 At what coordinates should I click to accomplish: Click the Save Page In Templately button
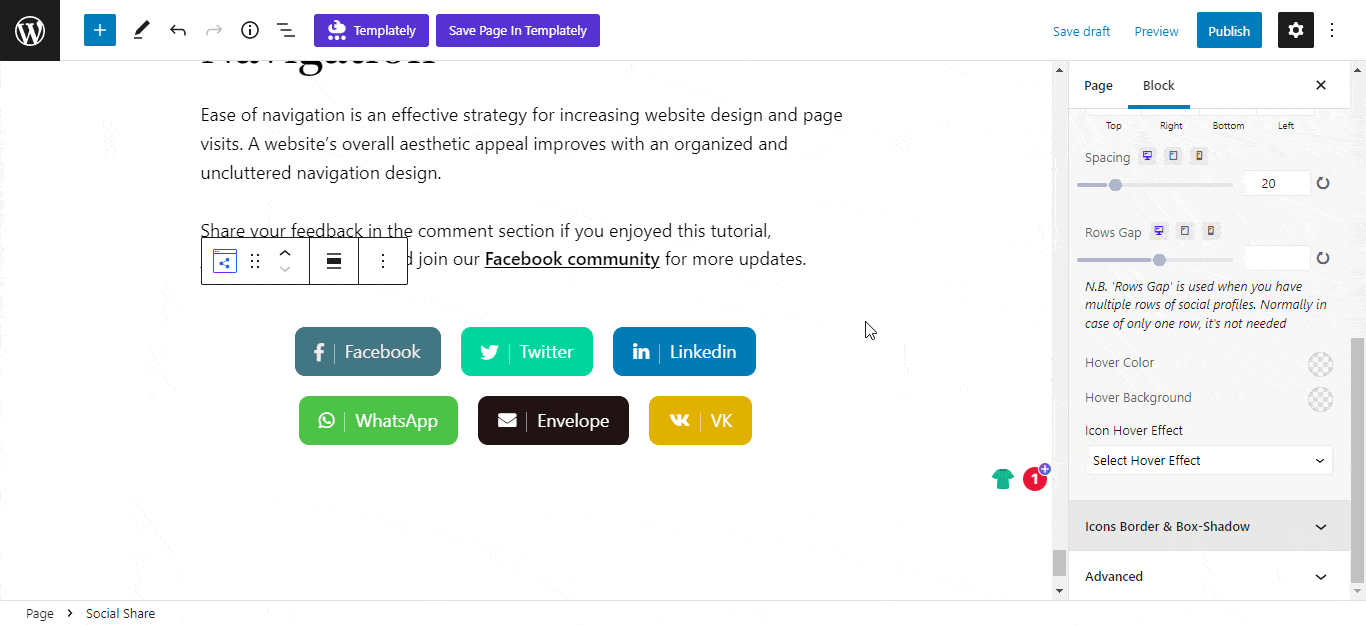pos(517,30)
